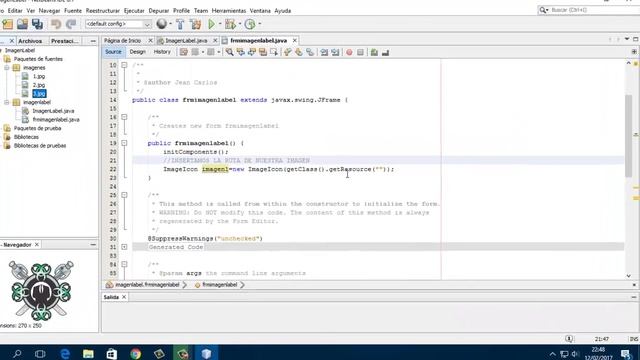Viewport: 640px width, 360px height.
Task: Start macro recording red circle icon
Action: [349, 52]
